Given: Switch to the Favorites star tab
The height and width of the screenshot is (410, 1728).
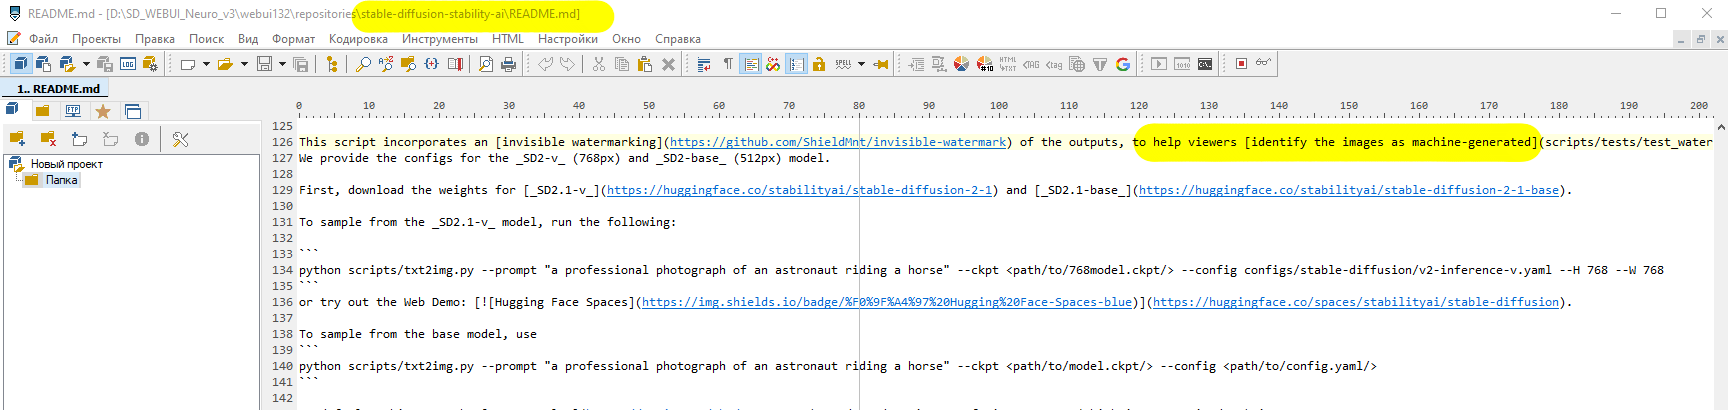Looking at the screenshot, I should (x=102, y=111).
